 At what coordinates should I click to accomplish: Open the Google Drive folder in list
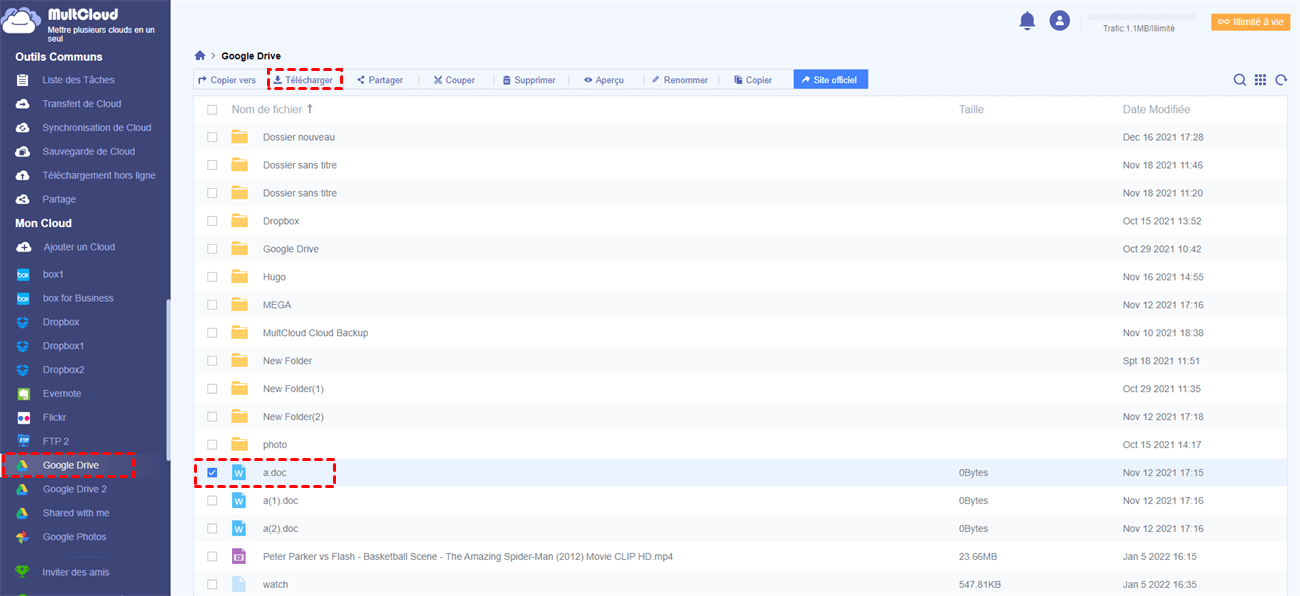(740, 249)
